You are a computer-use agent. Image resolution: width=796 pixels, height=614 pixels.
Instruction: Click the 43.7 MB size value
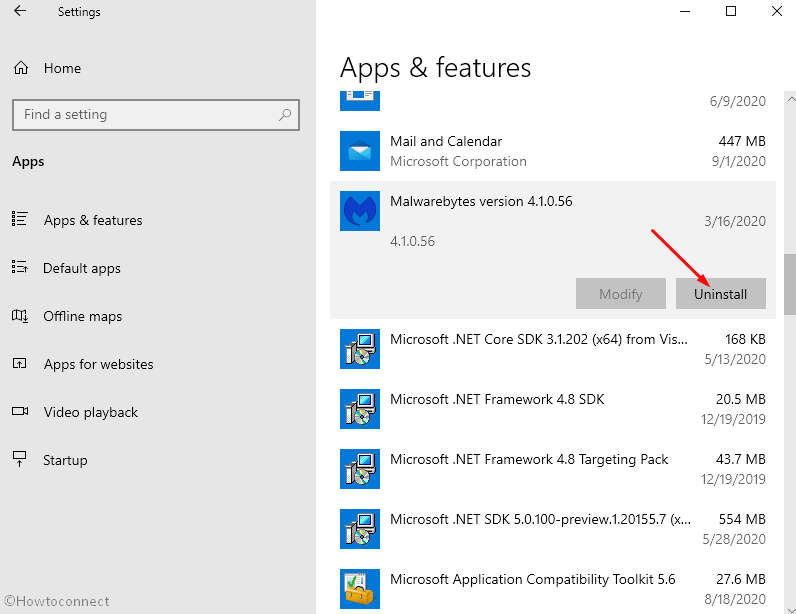click(740, 459)
